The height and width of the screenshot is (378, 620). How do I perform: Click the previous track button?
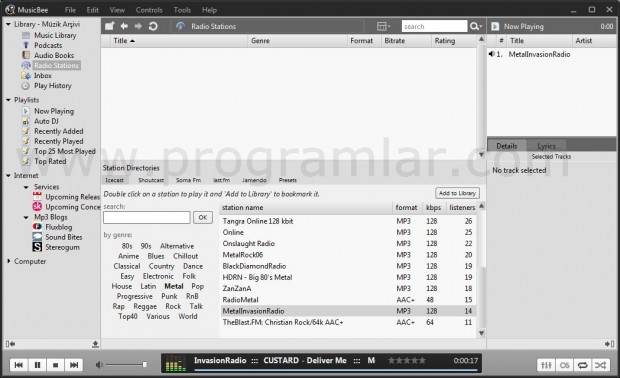(19, 365)
